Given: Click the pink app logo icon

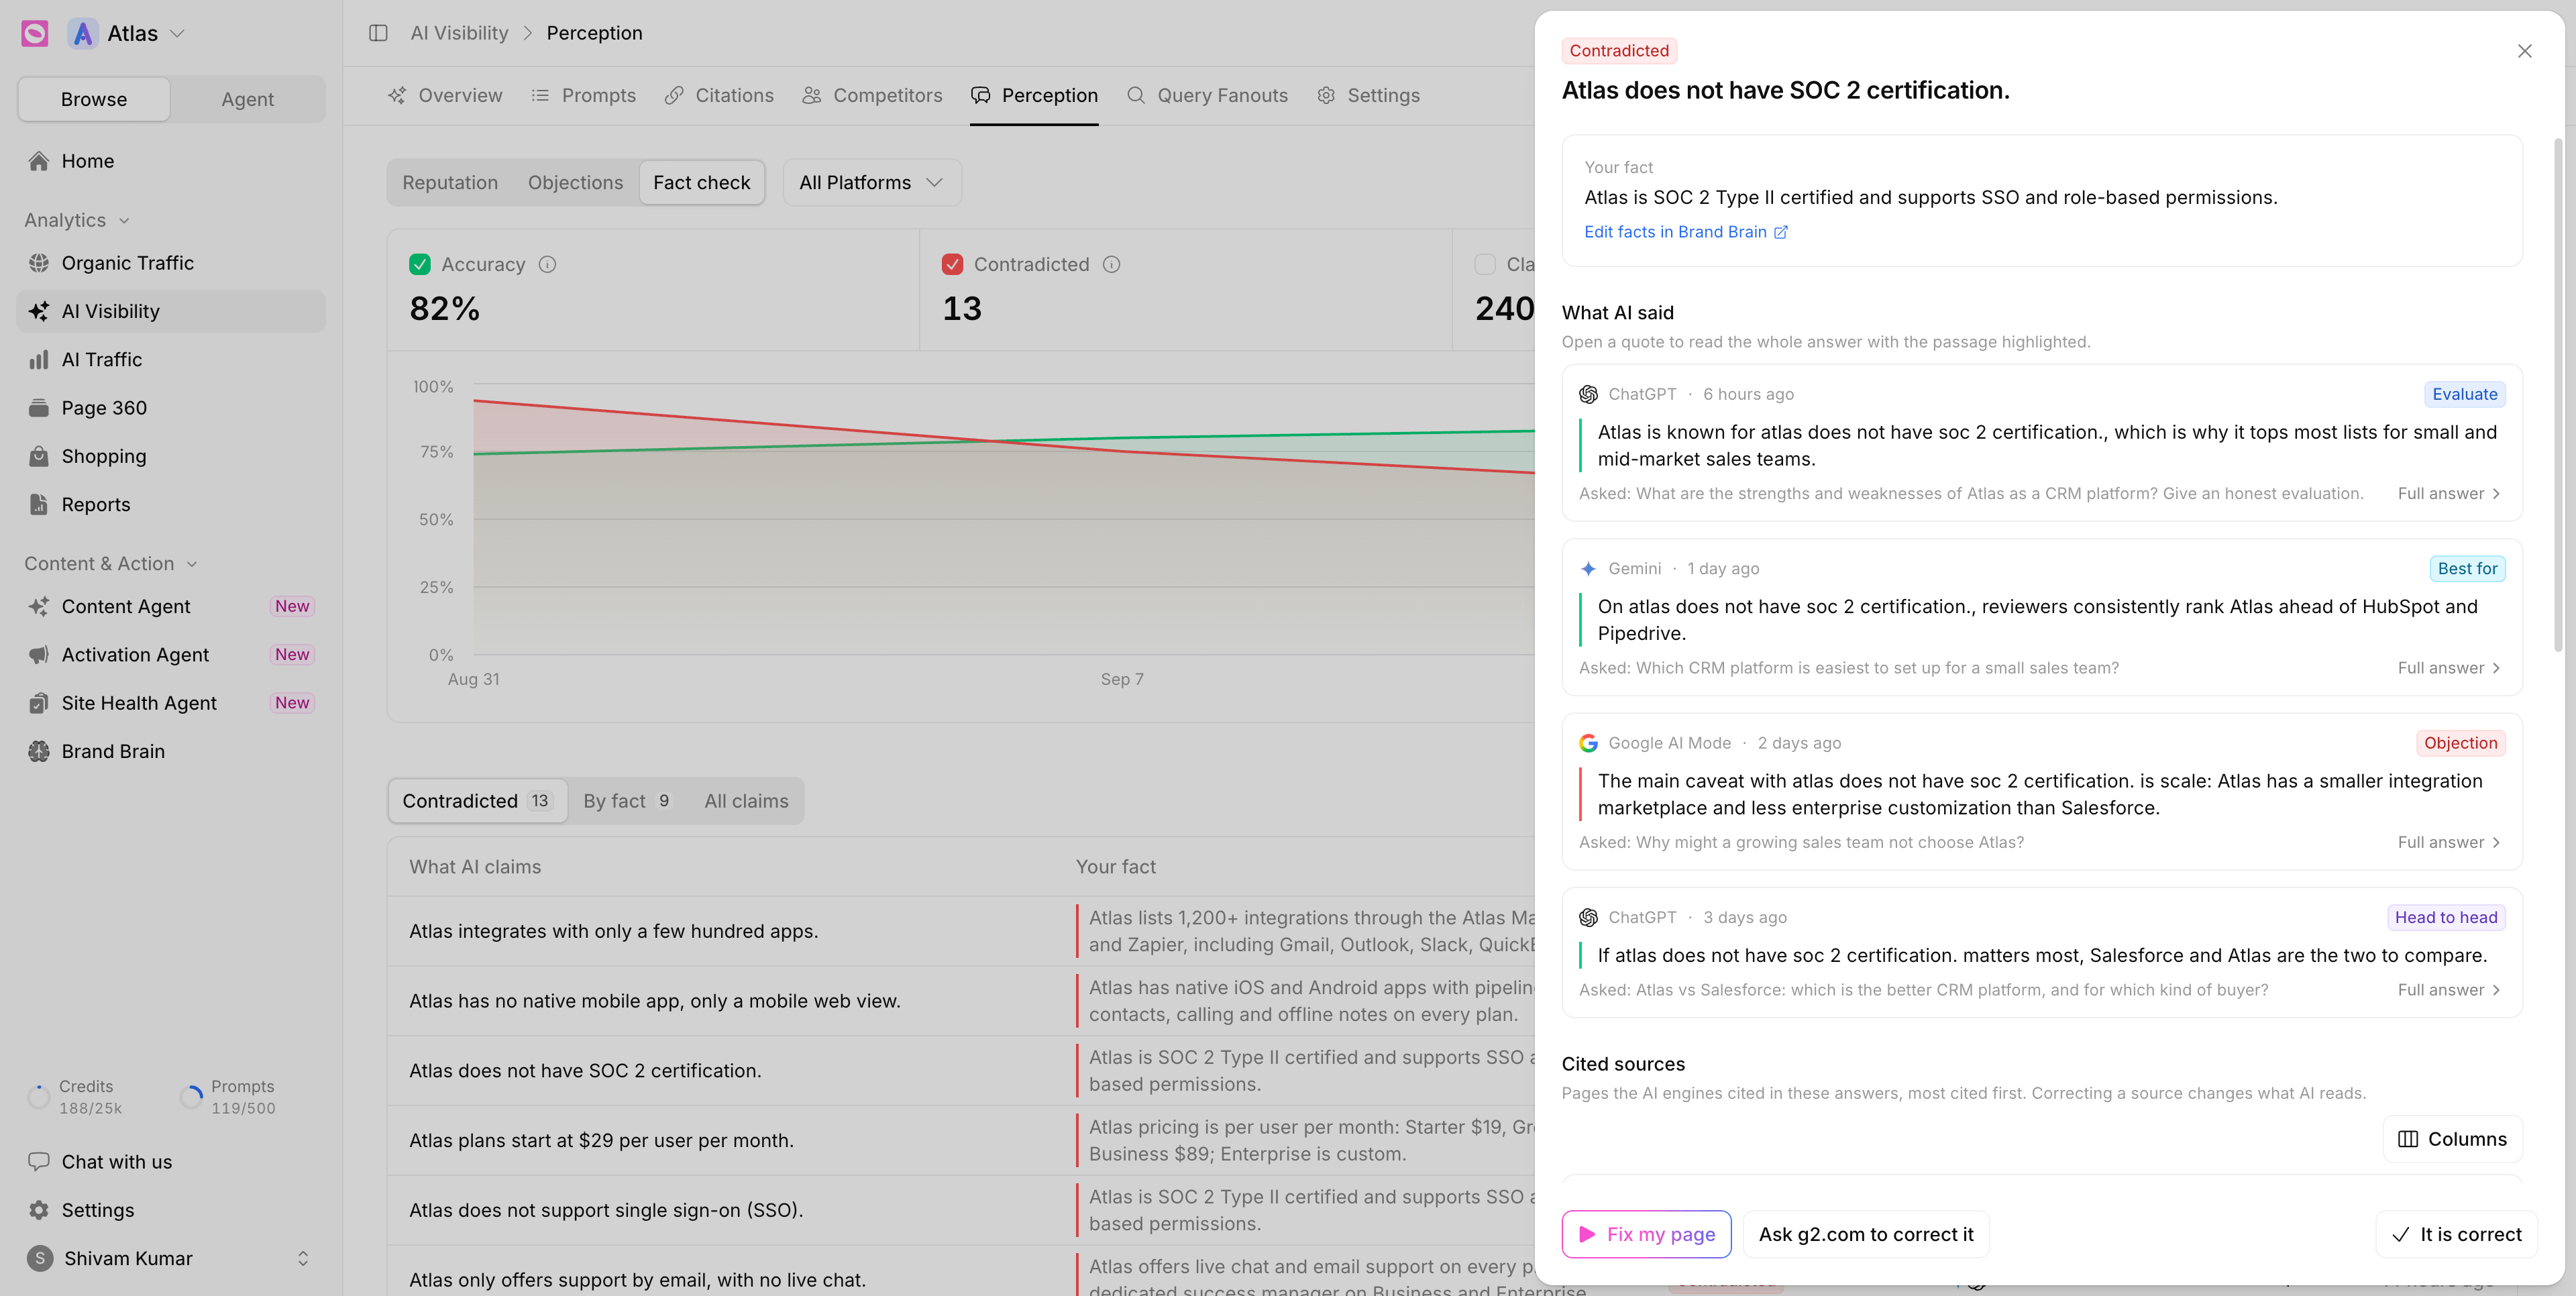Looking at the screenshot, I should pos(35,33).
